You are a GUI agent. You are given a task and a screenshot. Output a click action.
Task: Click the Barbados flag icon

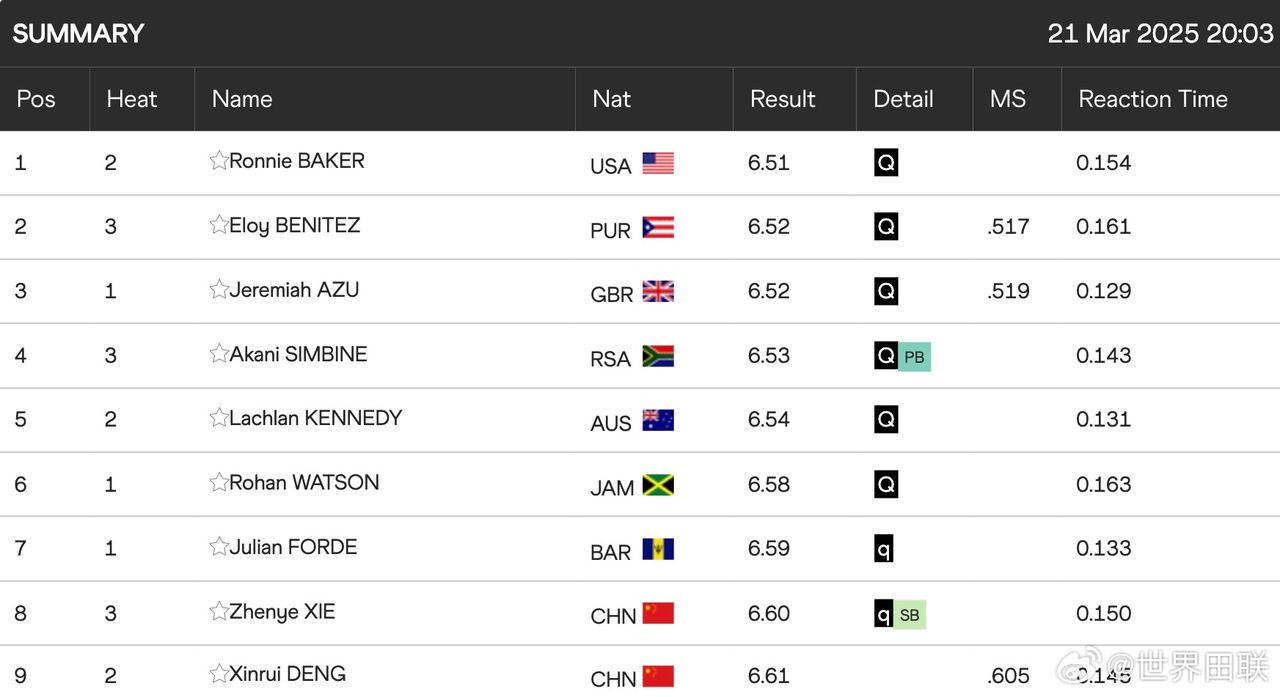pyautogui.click(x=658, y=549)
